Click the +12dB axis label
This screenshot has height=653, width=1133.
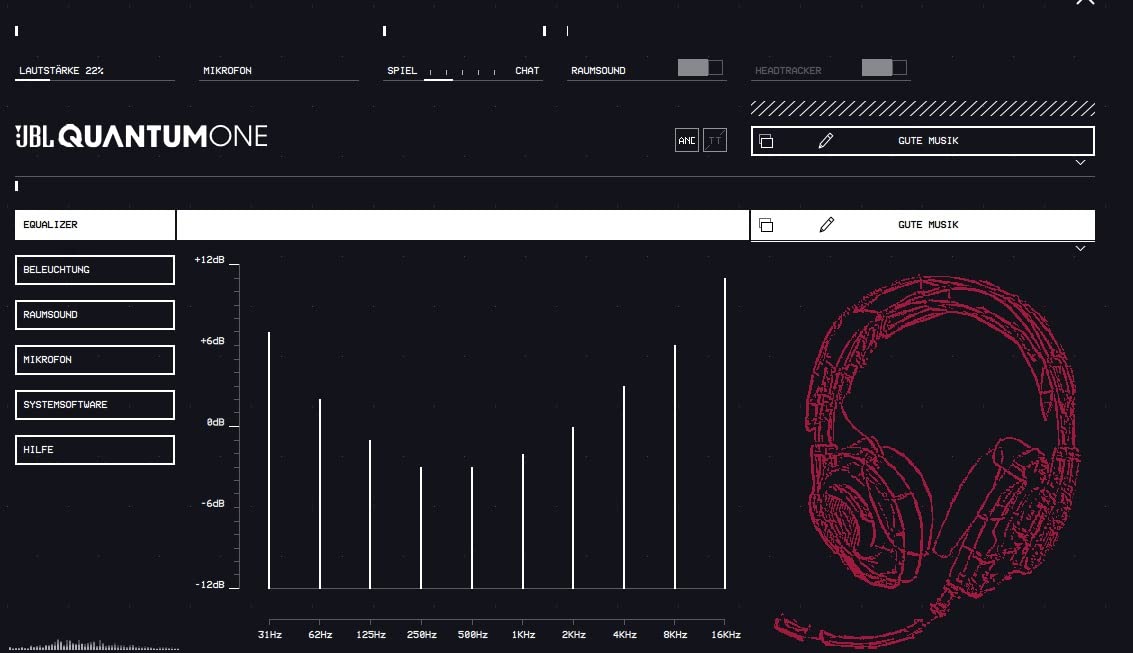[210, 259]
